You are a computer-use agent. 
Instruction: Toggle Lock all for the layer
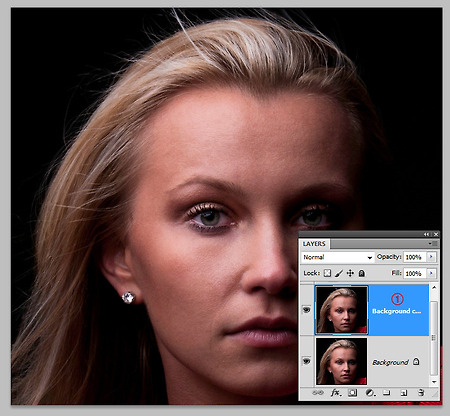pos(362,273)
